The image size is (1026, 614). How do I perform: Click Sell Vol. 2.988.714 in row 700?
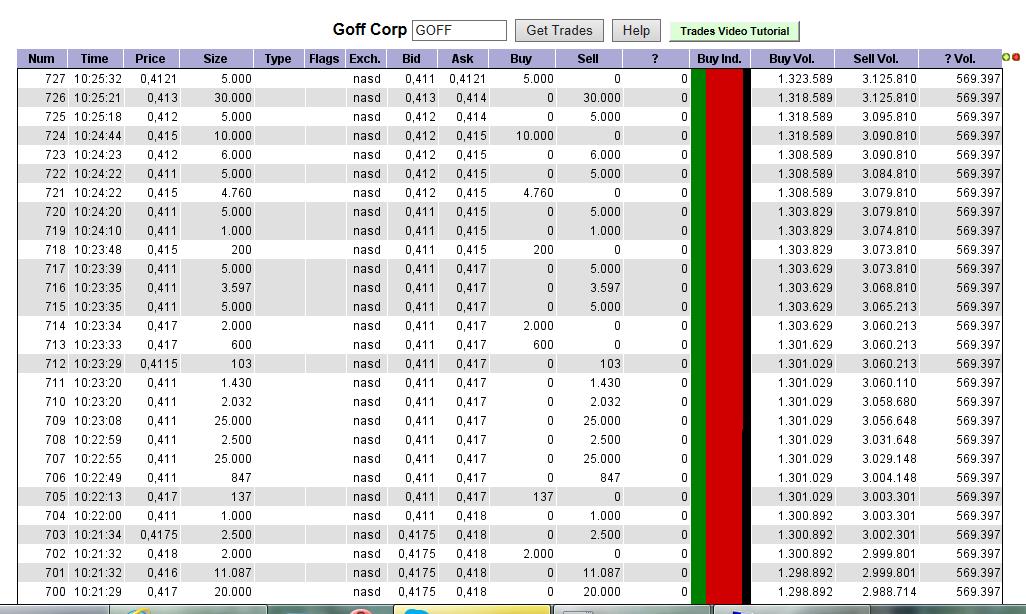click(x=889, y=591)
